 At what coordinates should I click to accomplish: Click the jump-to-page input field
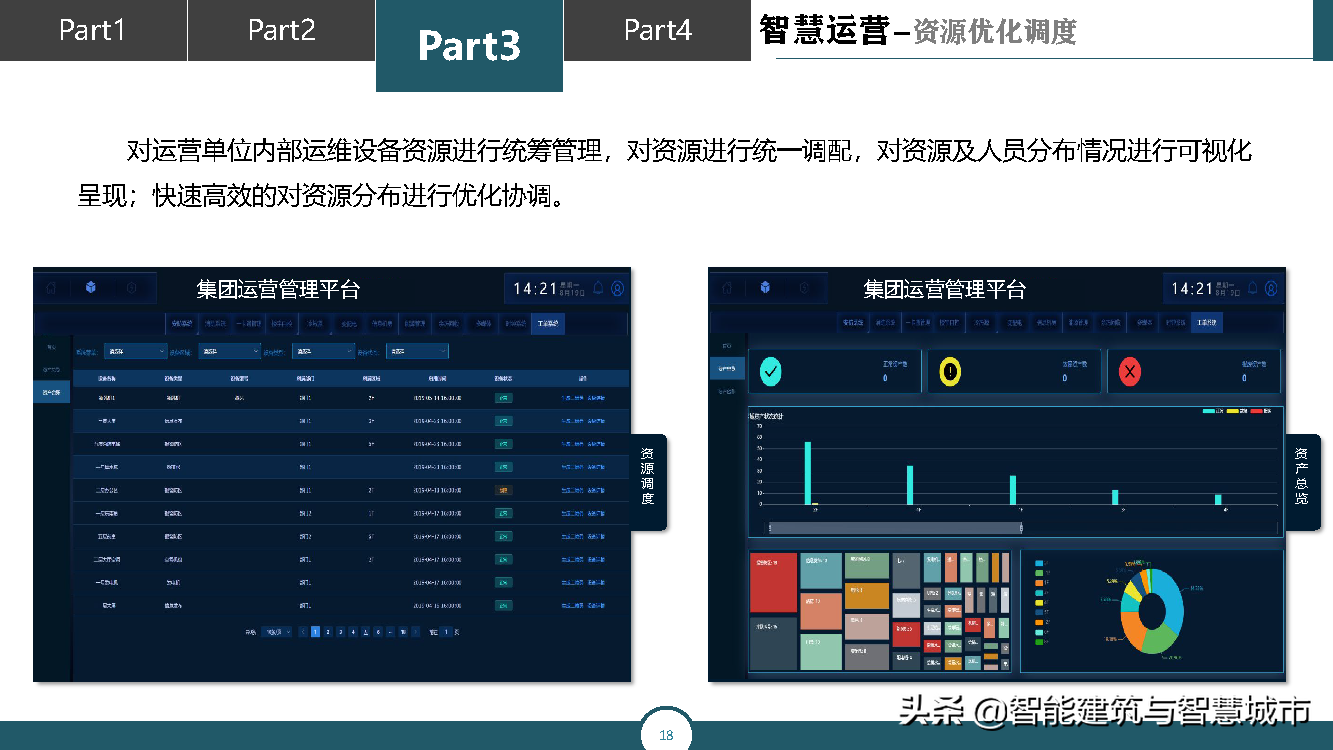446,632
